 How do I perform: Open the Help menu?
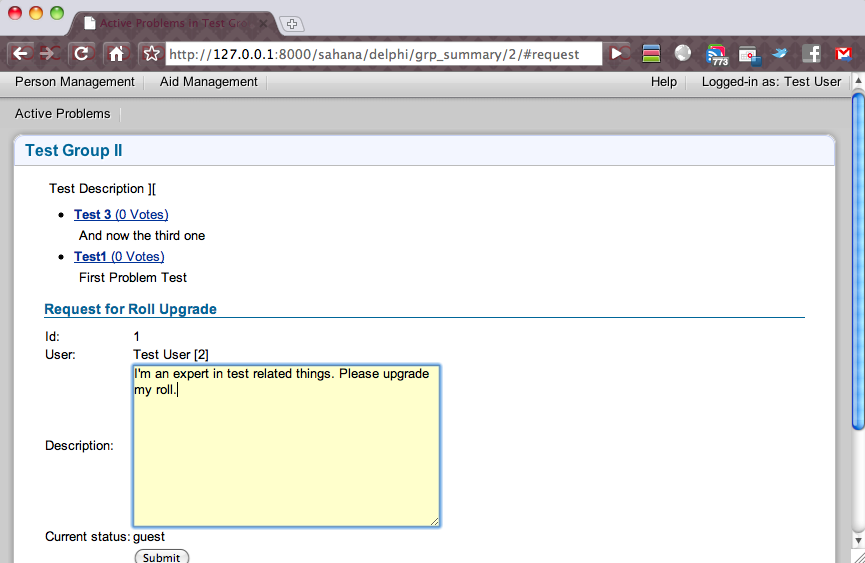click(x=663, y=82)
